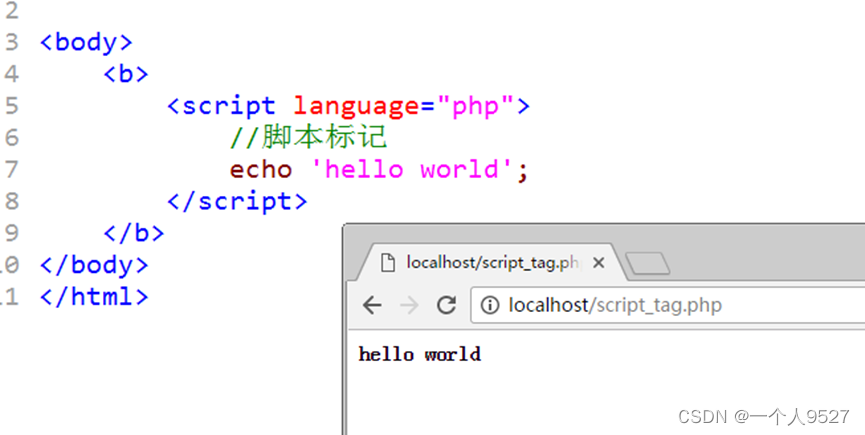The height and width of the screenshot is (435, 865).
Task: Click the closing </body> tag
Action: [94, 265]
